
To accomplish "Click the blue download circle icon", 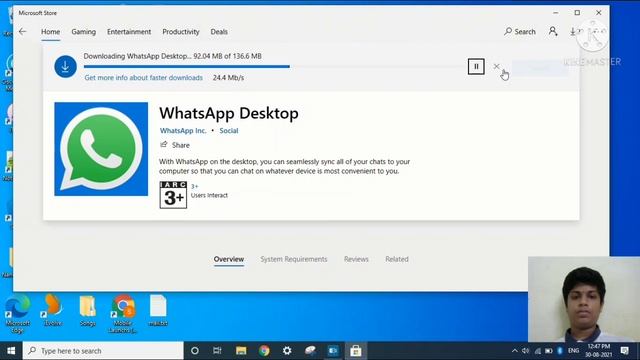I will coord(65,67).
